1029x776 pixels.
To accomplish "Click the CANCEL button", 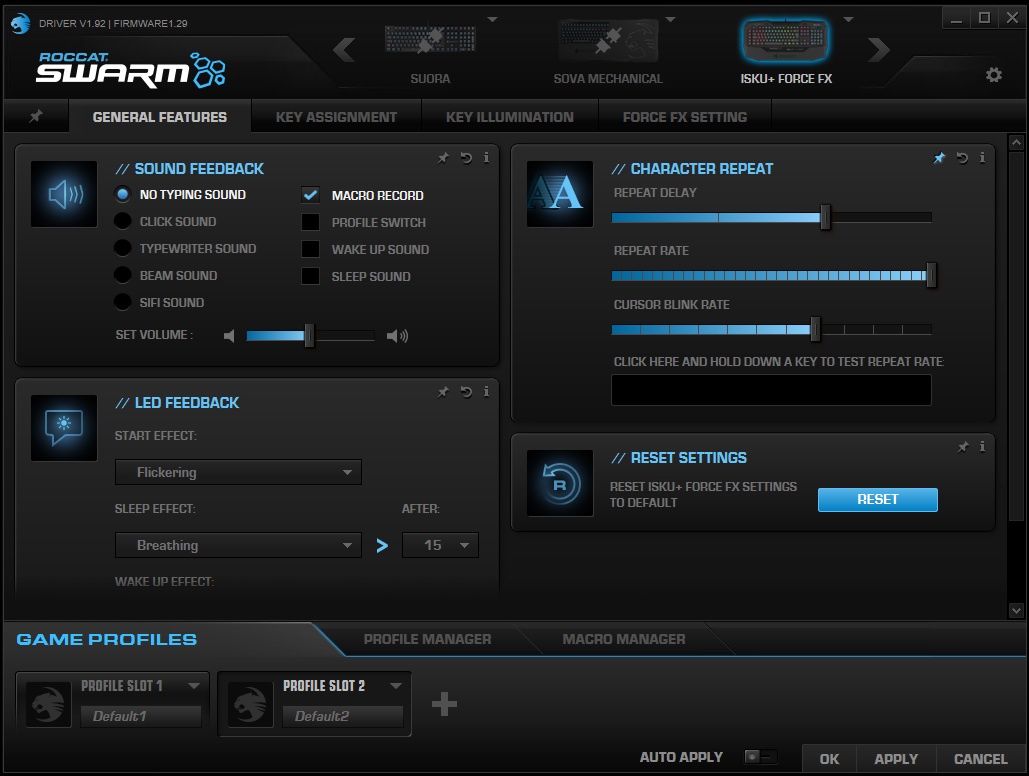I will [x=980, y=759].
